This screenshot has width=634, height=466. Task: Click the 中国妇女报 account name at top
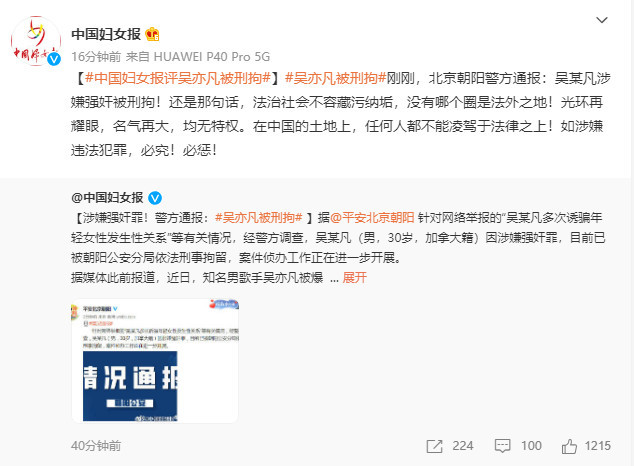106,34
